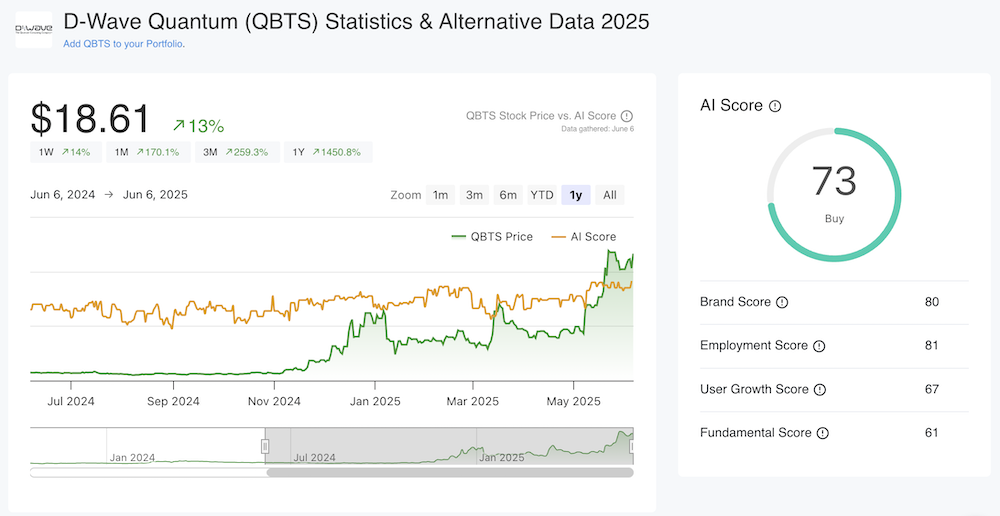This screenshot has width=1000, height=516.
Task: Click the 1M 170.1% performance chip
Action: (148, 152)
